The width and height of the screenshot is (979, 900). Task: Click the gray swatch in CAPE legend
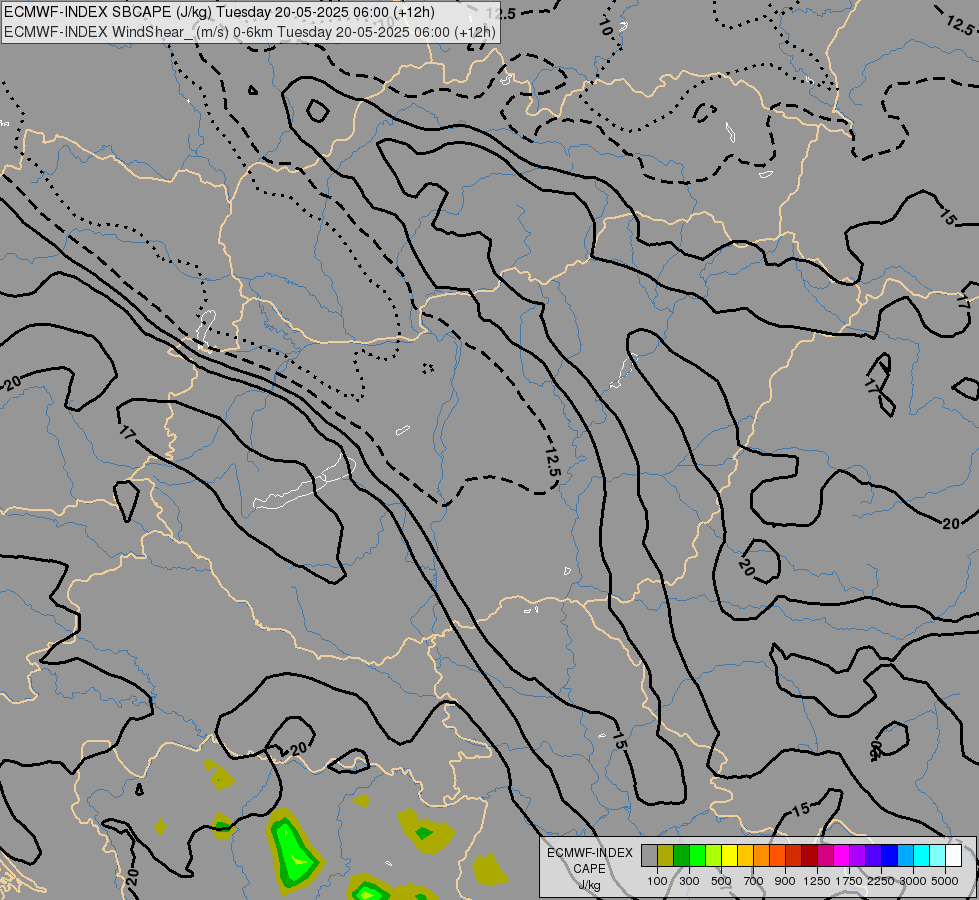pyautogui.click(x=649, y=856)
